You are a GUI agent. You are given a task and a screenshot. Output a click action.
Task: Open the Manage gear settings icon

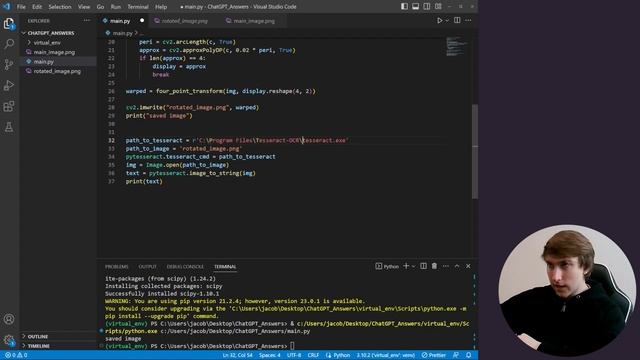(x=9, y=340)
